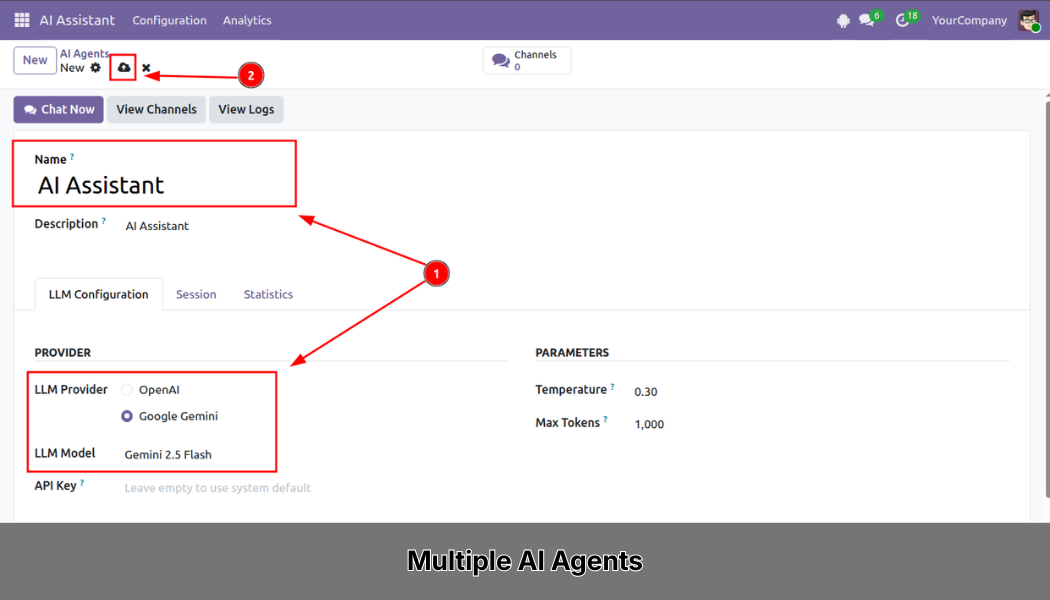Click View Channels button
The width and height of the screenshot is (1050, 600).
pos(156,109)
